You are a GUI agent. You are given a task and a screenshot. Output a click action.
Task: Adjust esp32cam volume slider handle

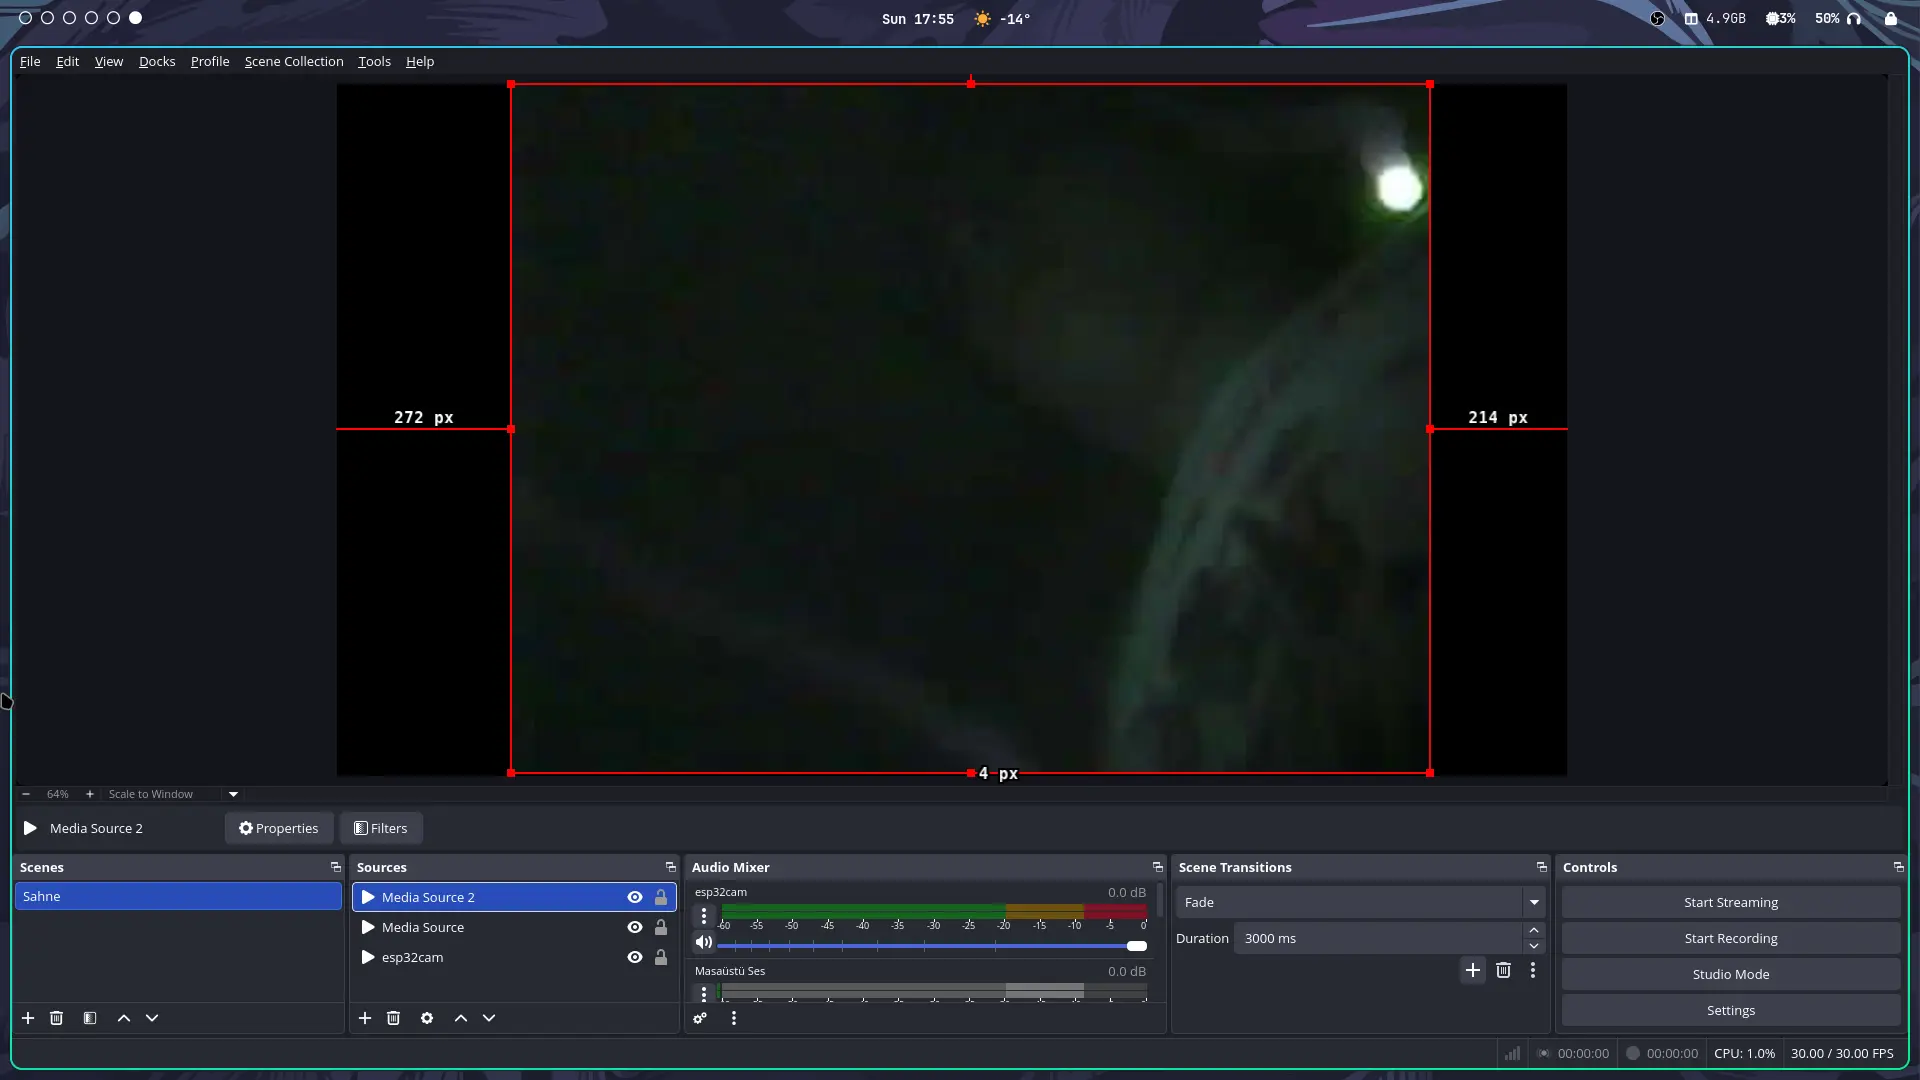pyautogui.click(x=1137, y=946)
